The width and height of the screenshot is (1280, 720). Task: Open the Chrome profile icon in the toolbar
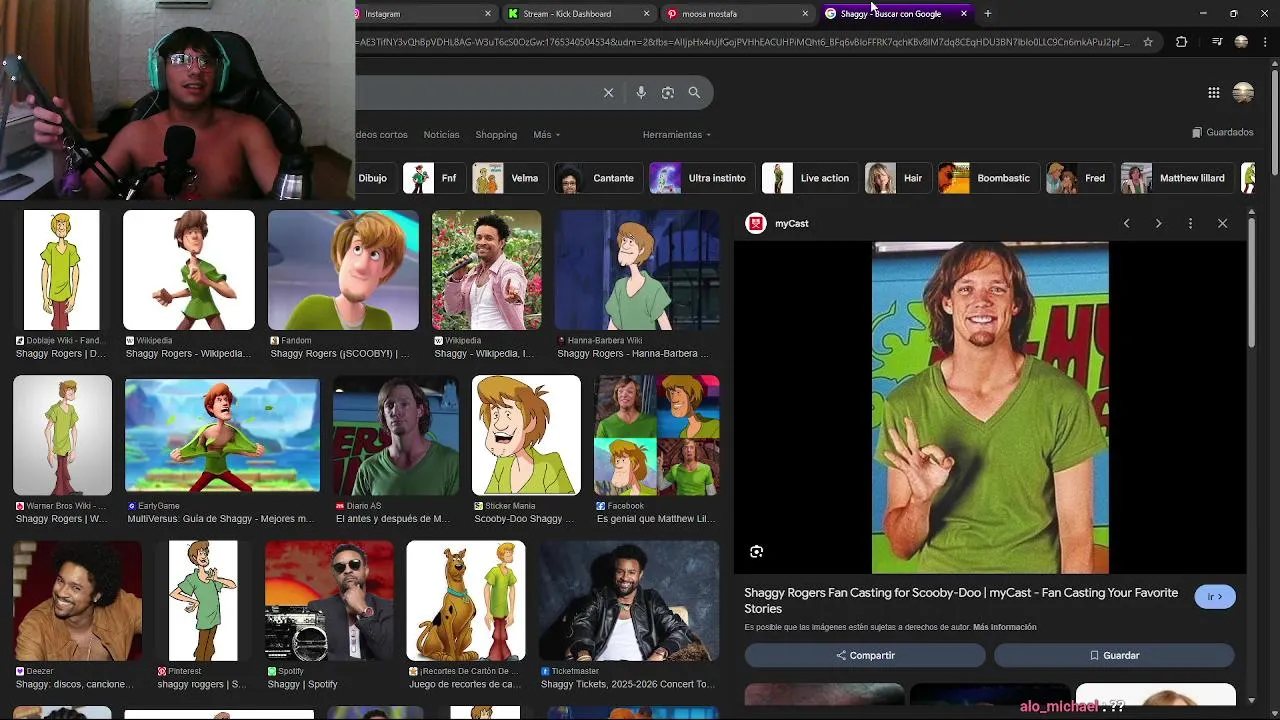[1241, 42]
